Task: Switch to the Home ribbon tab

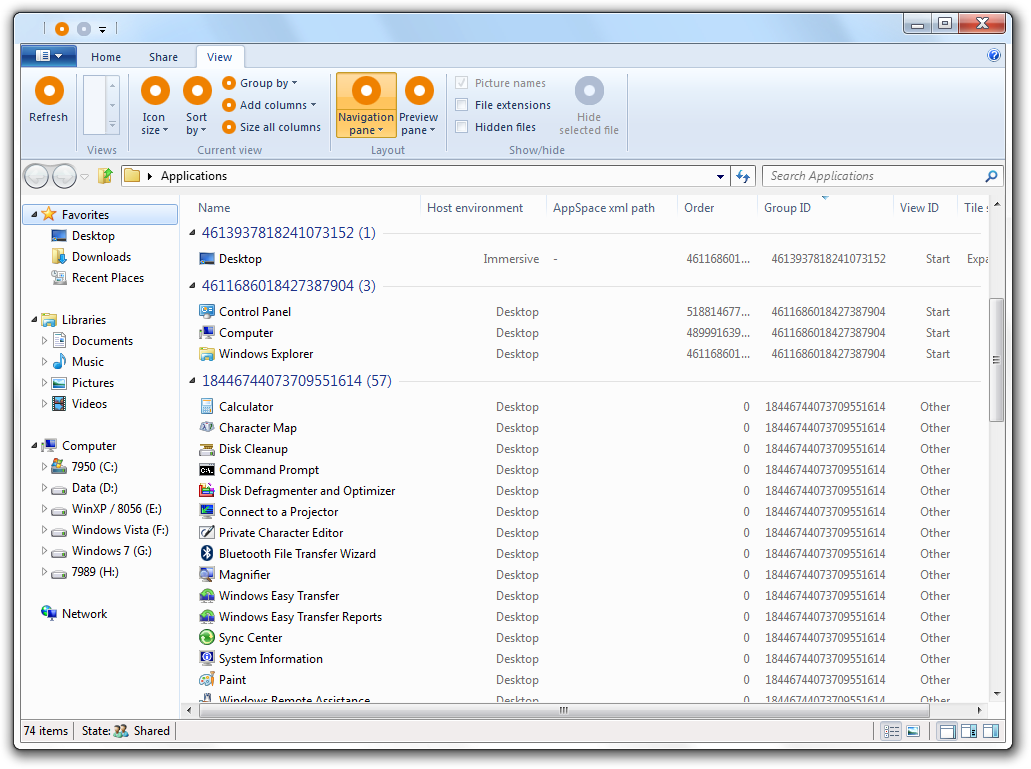Action: (106, 57)
